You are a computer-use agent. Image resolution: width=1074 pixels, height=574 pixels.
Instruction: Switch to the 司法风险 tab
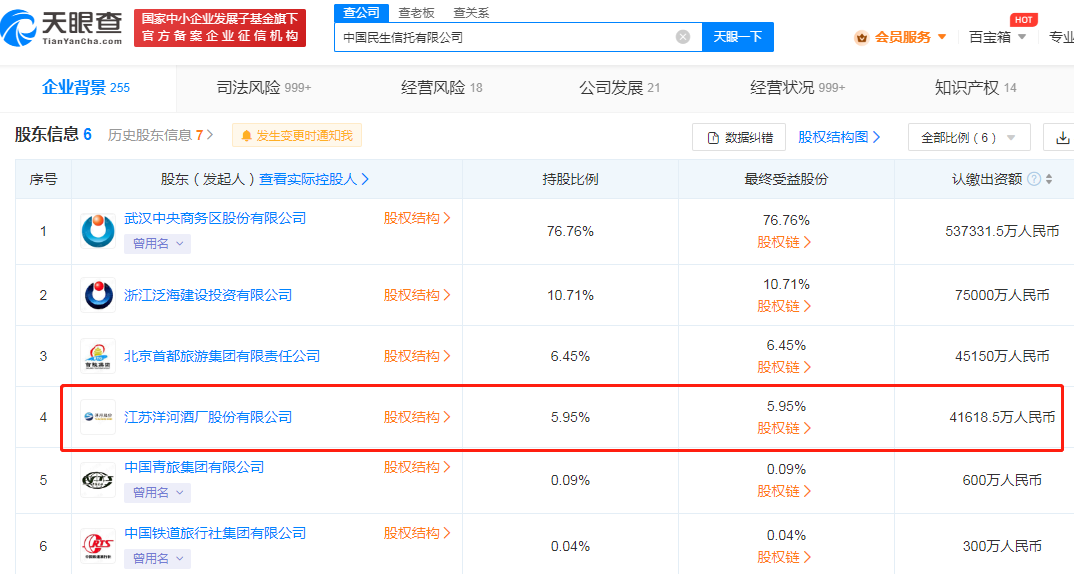tap(263, 88)
